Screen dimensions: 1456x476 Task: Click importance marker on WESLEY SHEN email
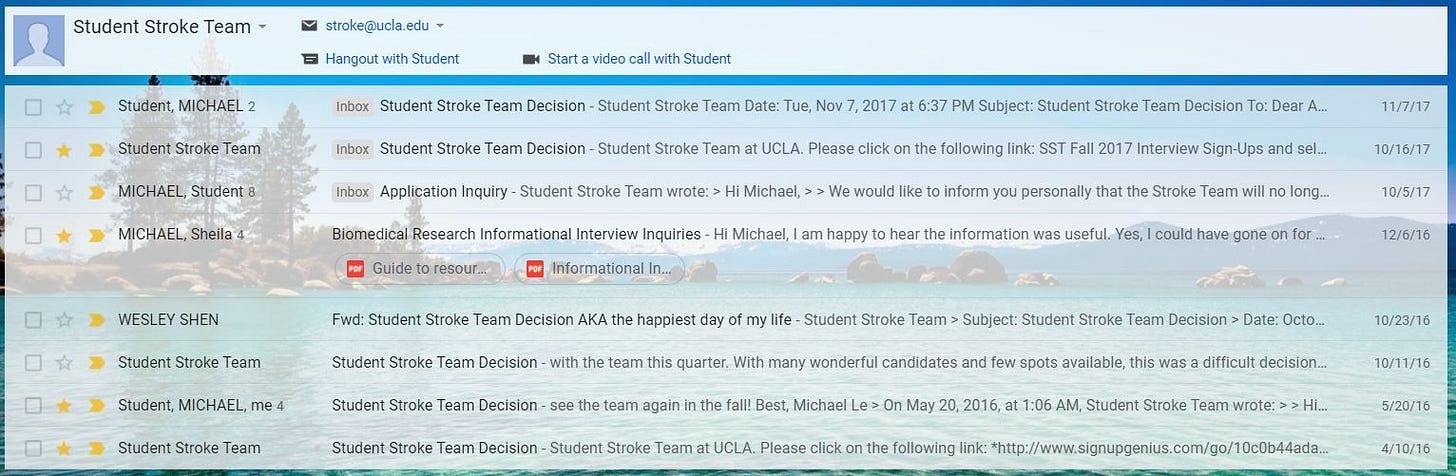[96, 320]
